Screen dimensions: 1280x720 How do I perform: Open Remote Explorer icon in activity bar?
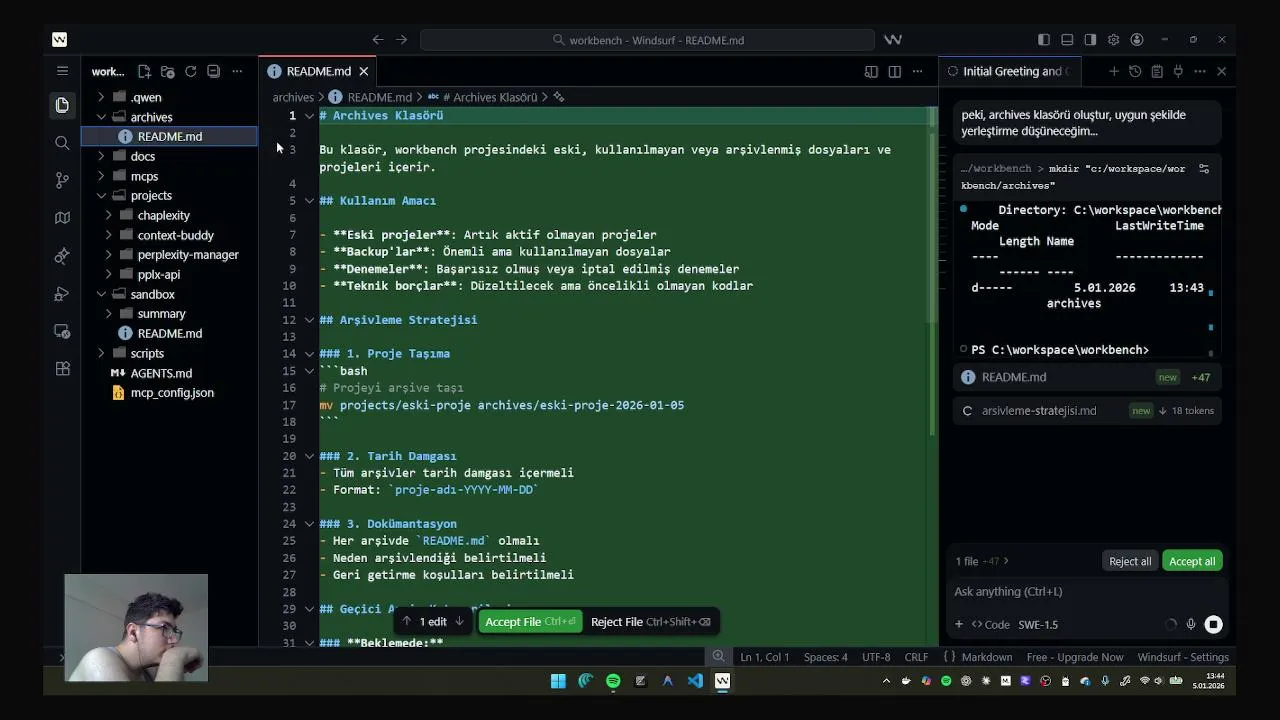62,331
